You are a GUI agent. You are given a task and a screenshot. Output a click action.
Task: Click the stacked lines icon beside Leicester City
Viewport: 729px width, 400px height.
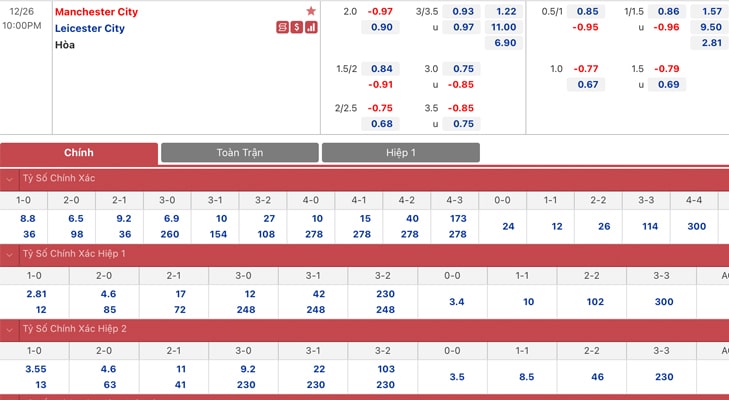pyautogui.click(x=282, y=27)
